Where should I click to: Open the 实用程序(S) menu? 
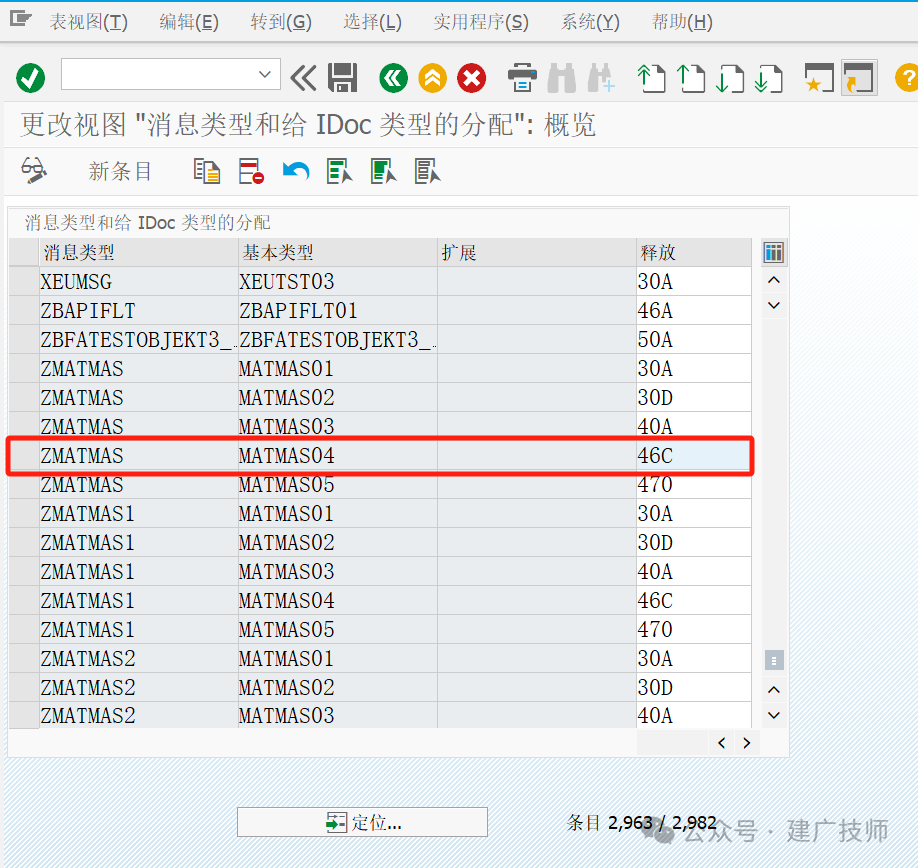[481, 22]
